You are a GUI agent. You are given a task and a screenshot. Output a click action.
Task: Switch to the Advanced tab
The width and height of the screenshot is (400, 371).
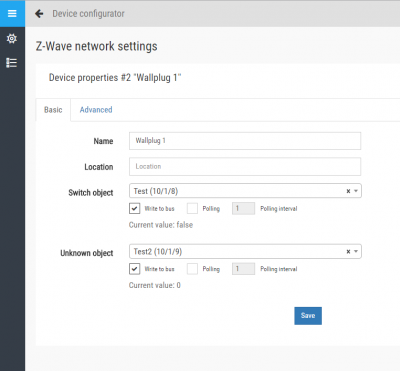point(96,110)
